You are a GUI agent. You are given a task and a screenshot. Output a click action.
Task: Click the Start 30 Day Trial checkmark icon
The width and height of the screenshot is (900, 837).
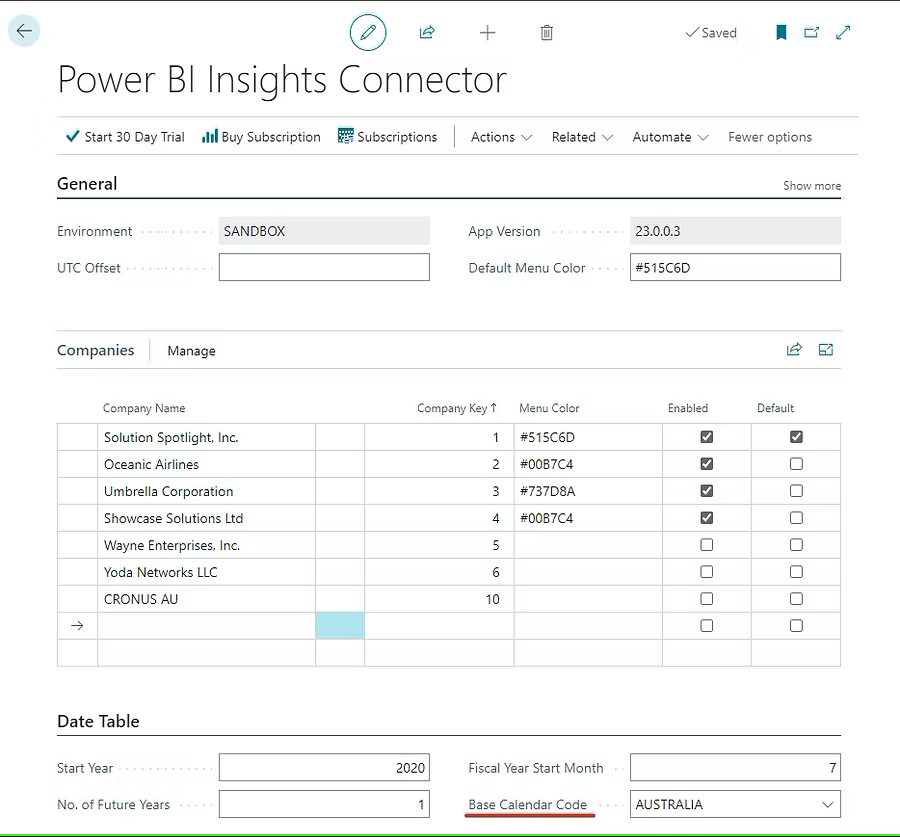point(72,136)
